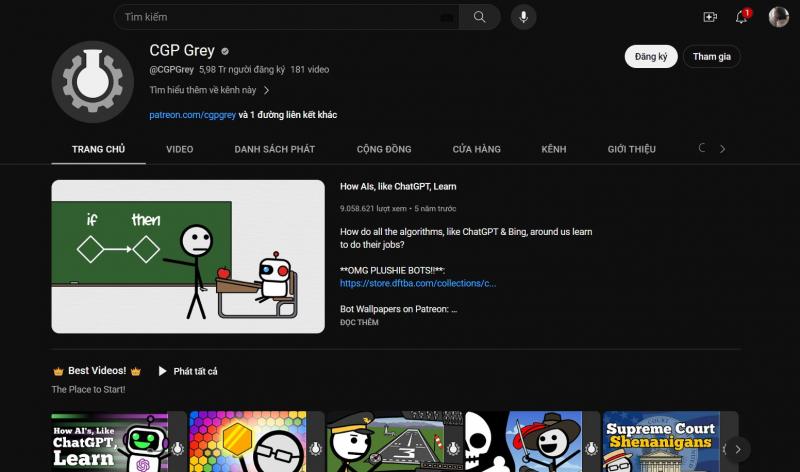This screenshot has width=800, height=472.
Task: Open the 'How AIs, like ChatGPT, Learn' title
Action: pos(398,187)
